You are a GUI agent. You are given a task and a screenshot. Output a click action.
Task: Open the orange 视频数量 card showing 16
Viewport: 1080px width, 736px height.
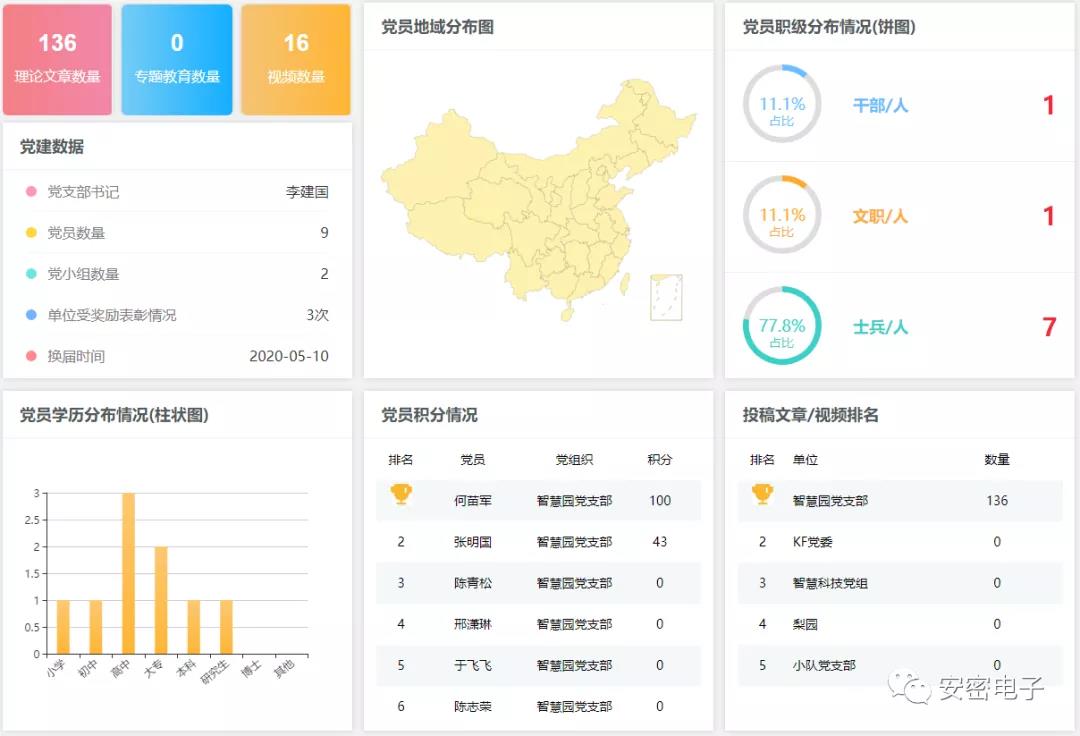[x=296, y=59]
